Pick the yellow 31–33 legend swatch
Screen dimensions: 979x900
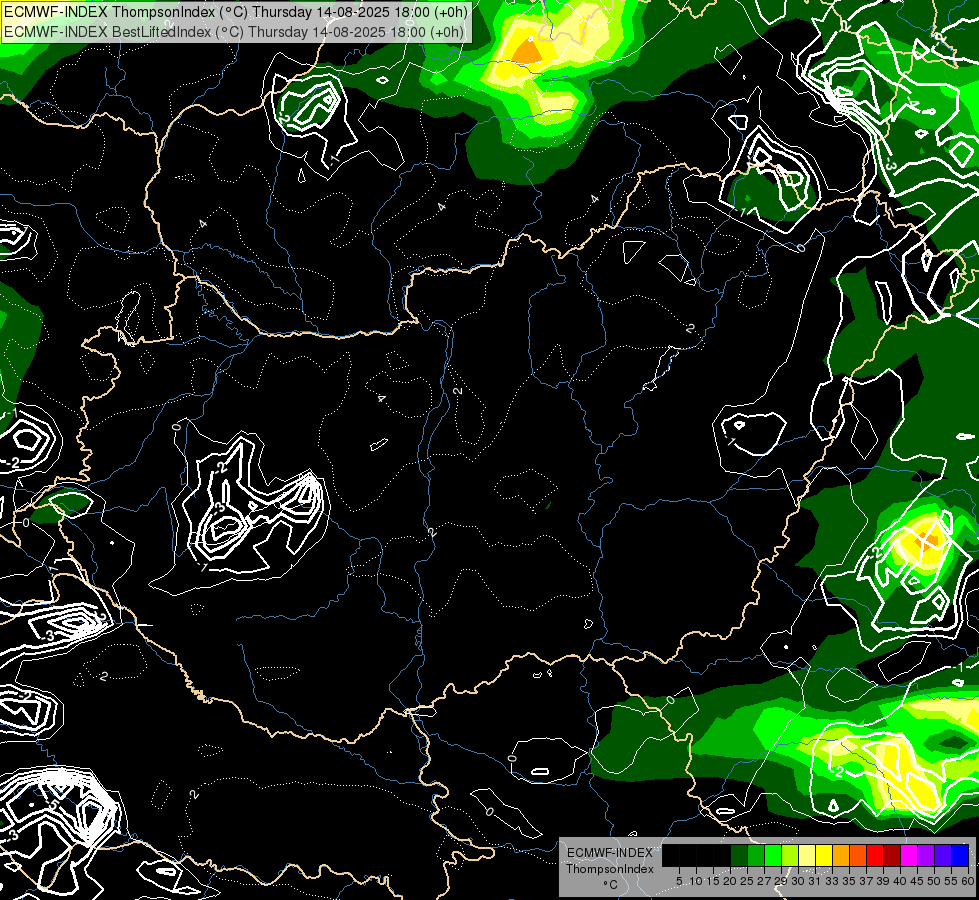[824, 855]
